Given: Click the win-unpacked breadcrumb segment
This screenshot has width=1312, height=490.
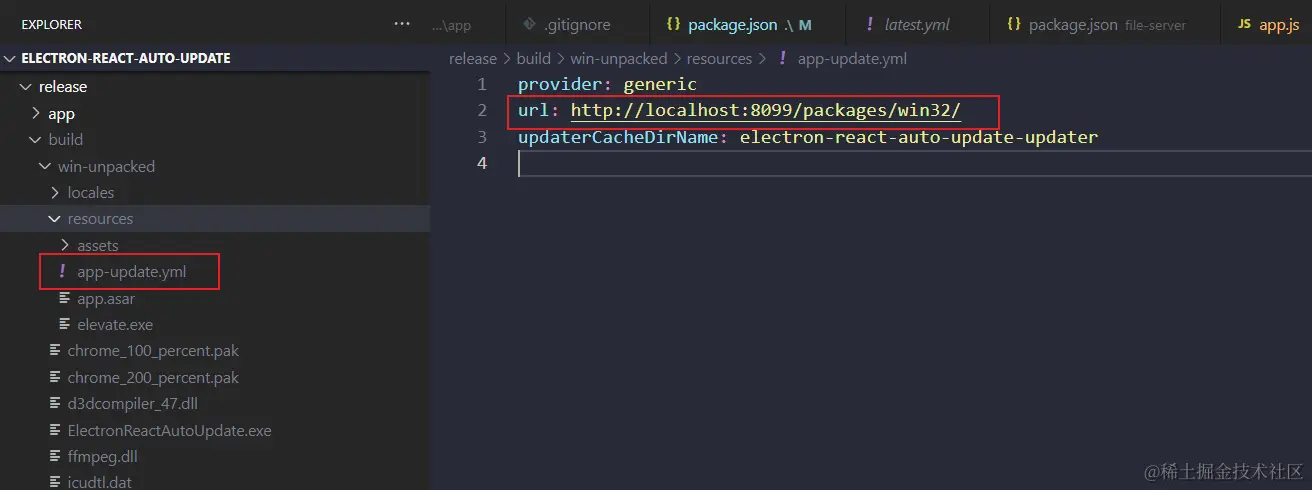Looking at the screenshot, I should pyautogui.click(x=618, y=59).
